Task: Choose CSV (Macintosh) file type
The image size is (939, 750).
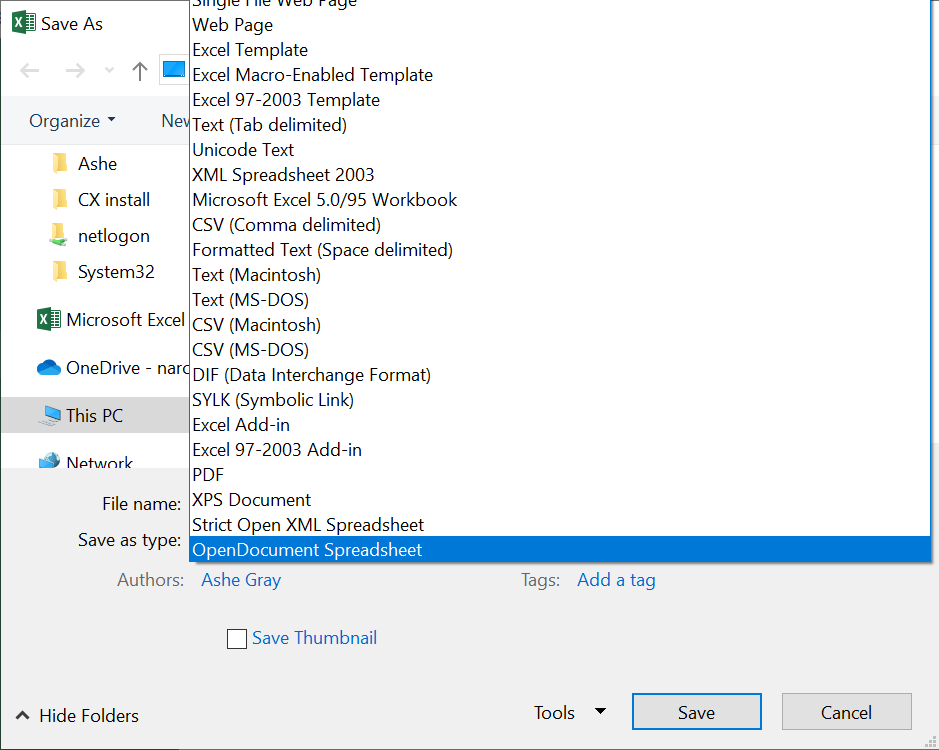Action: [560, 325]
